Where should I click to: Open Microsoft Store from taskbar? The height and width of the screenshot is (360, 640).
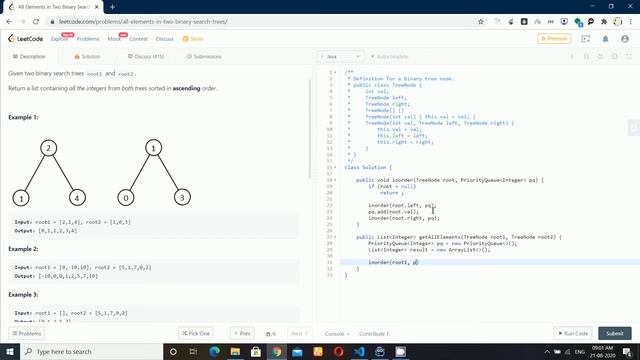click(x=256, y=351)
